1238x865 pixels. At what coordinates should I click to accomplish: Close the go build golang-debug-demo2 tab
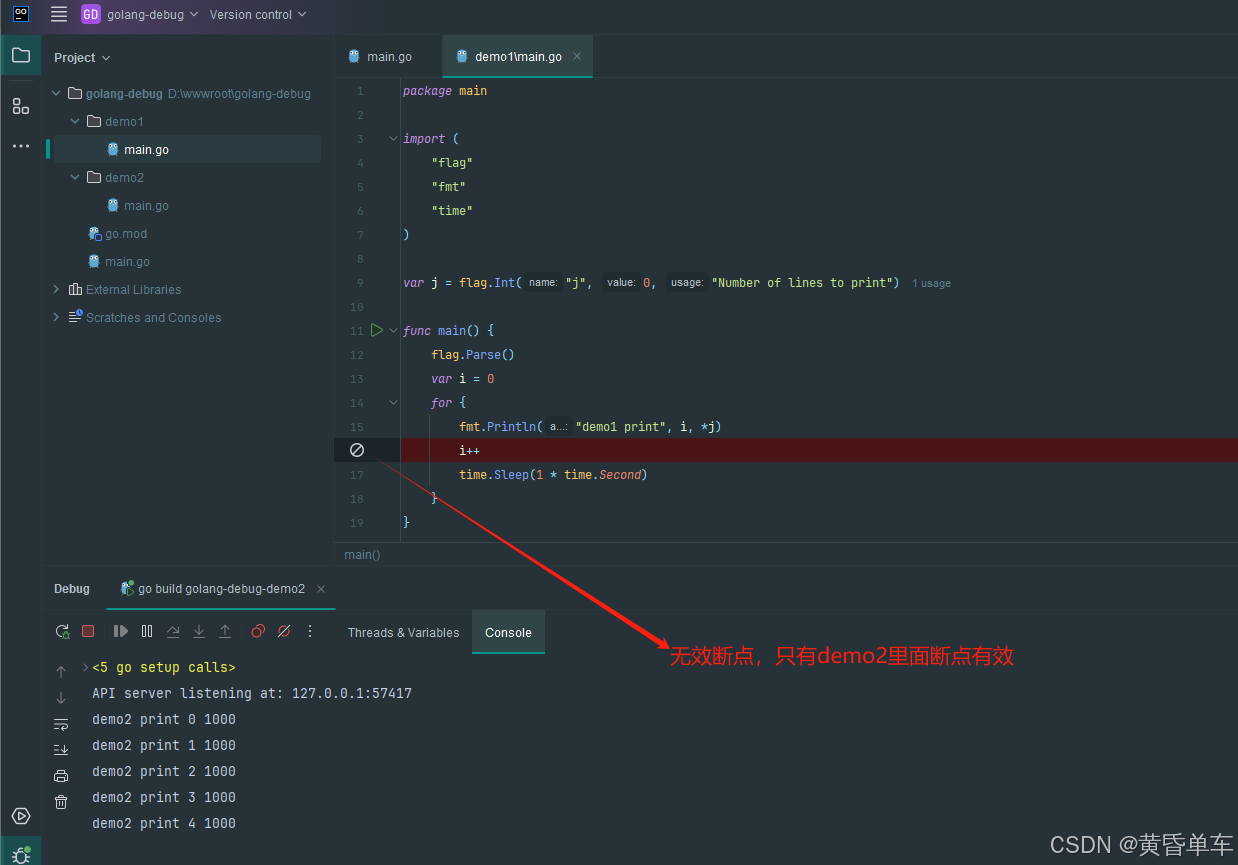pos(321,589)
